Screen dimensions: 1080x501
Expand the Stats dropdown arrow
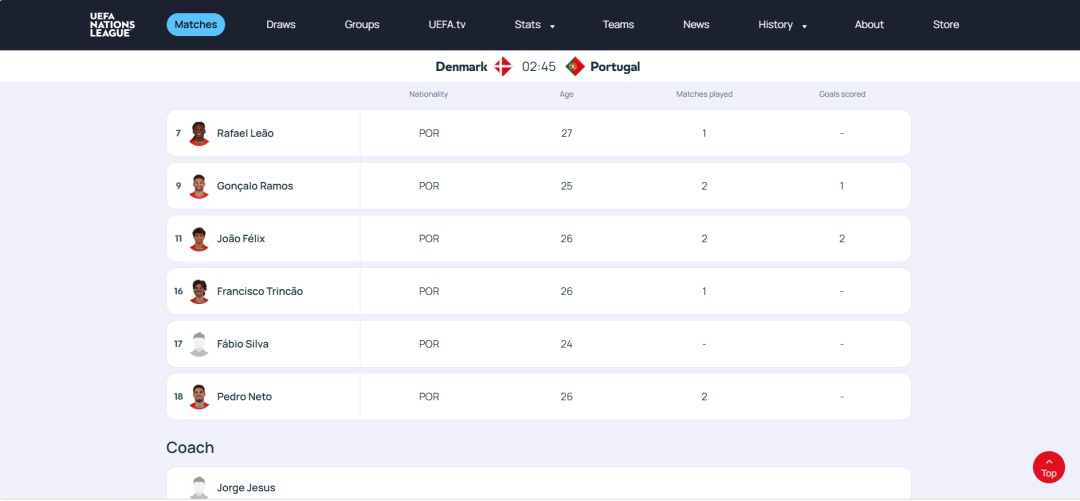(552, 26)
